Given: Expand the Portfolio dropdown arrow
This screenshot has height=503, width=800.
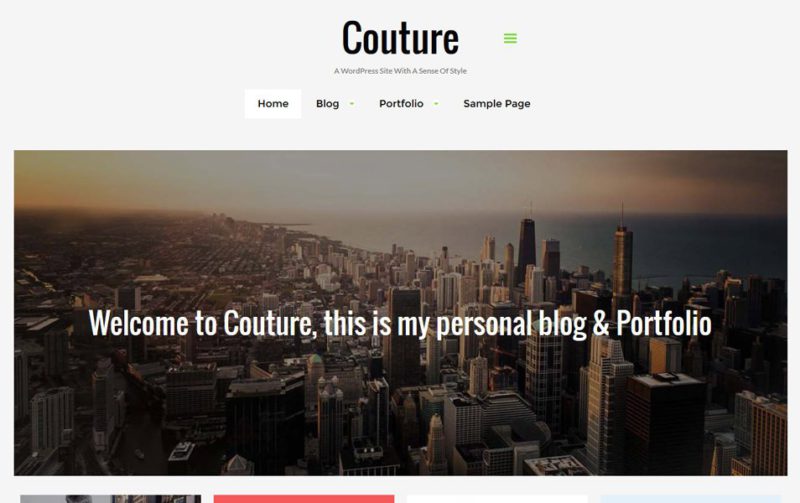Looking at the screenshot, I should tap(436, 104).
